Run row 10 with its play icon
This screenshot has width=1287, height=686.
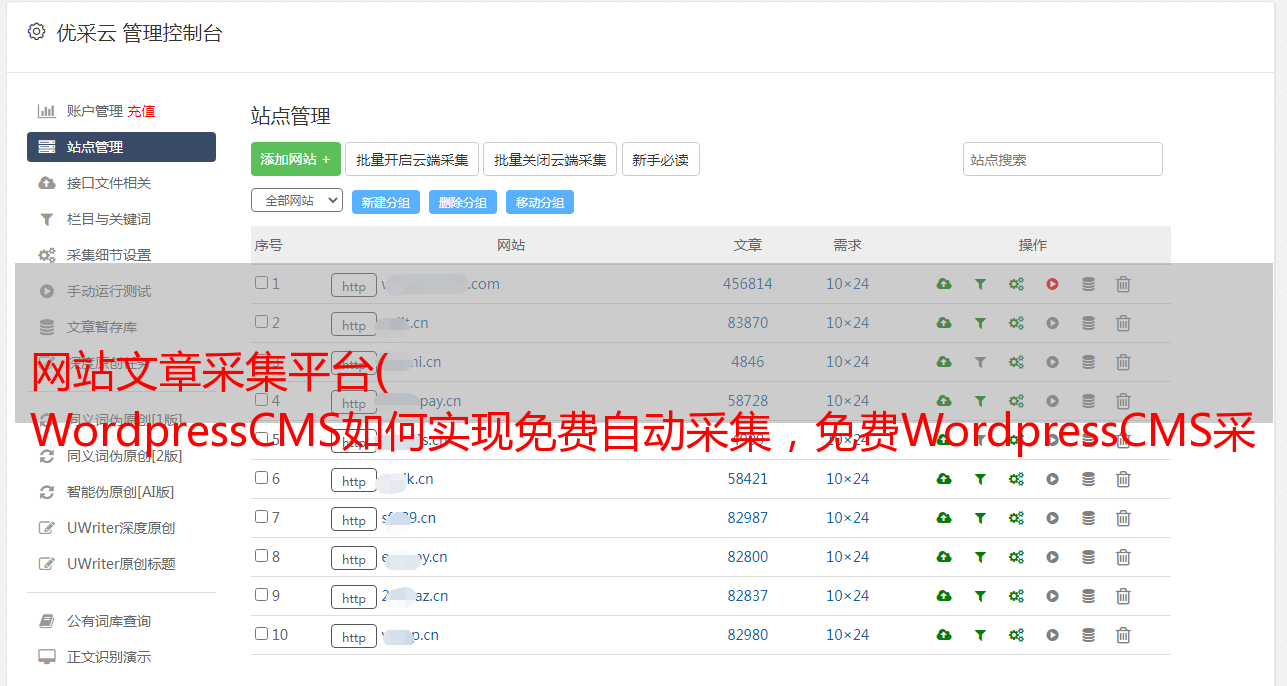pos(1052,635)
